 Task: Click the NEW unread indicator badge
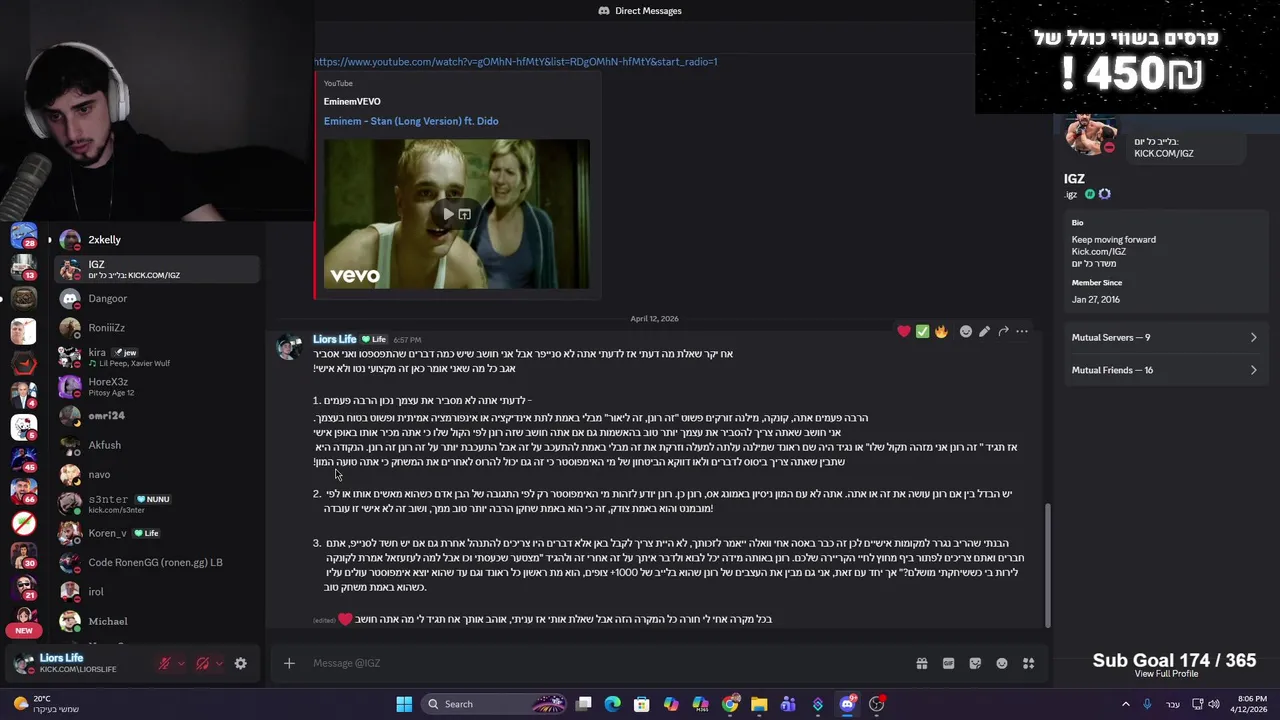coord(24,631)
